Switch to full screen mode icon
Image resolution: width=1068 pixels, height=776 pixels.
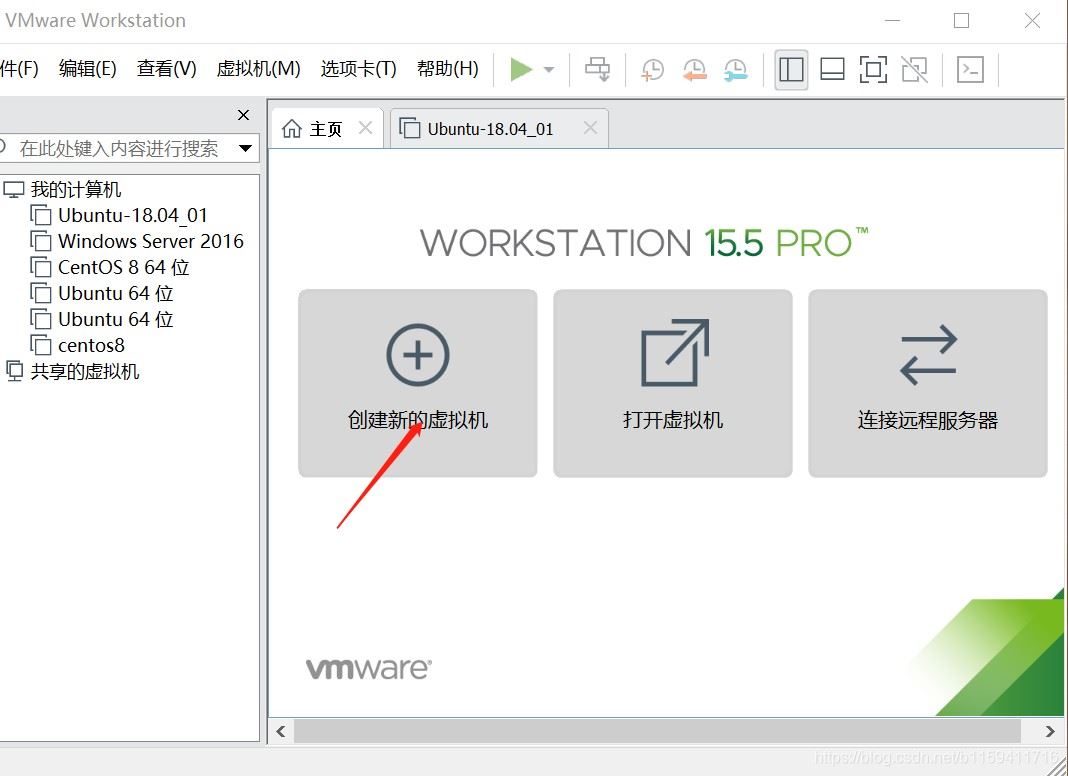[873, 69]
